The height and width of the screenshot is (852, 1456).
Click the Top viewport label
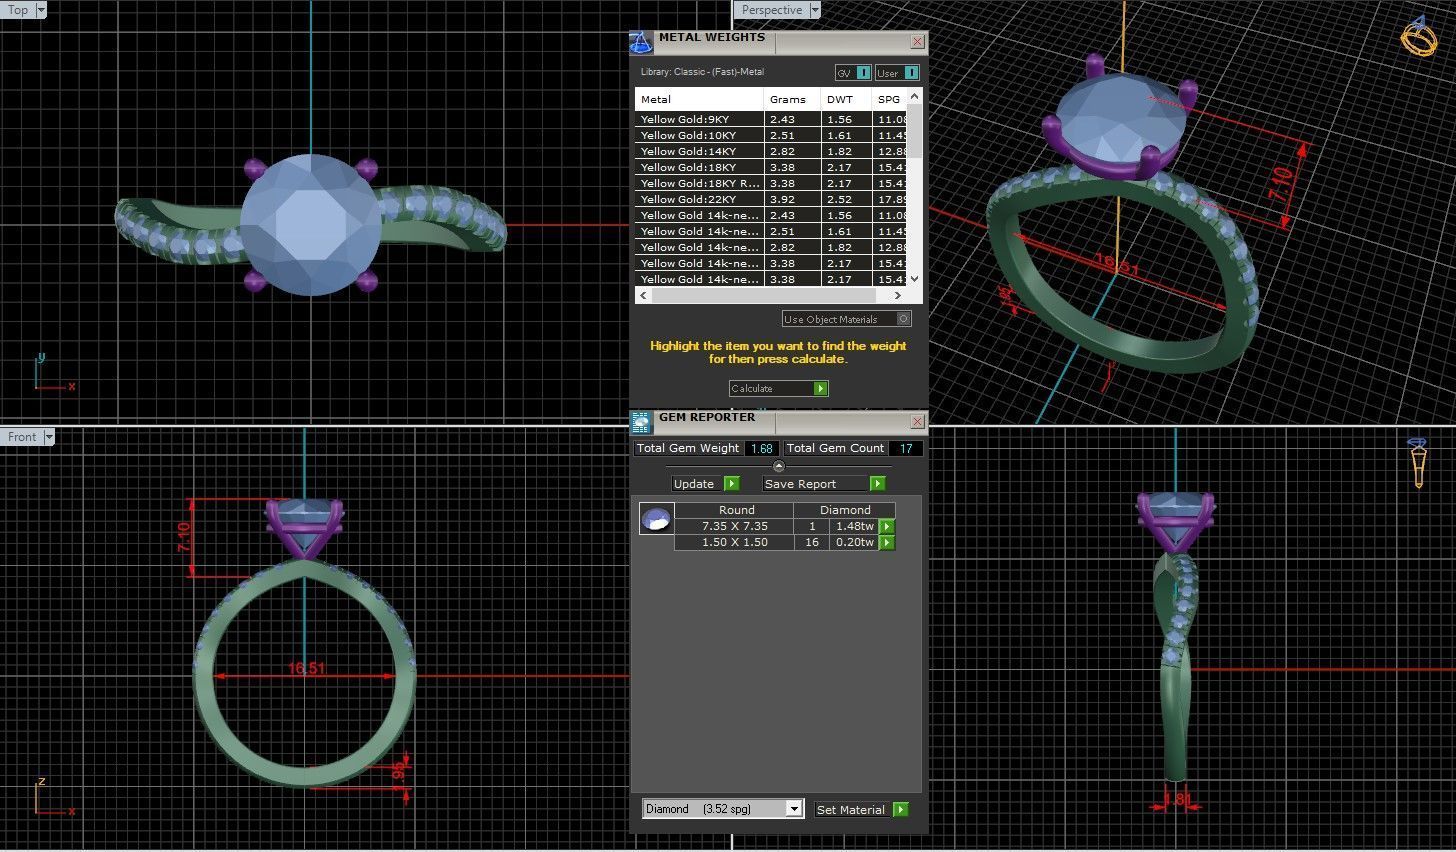point(18,10)
